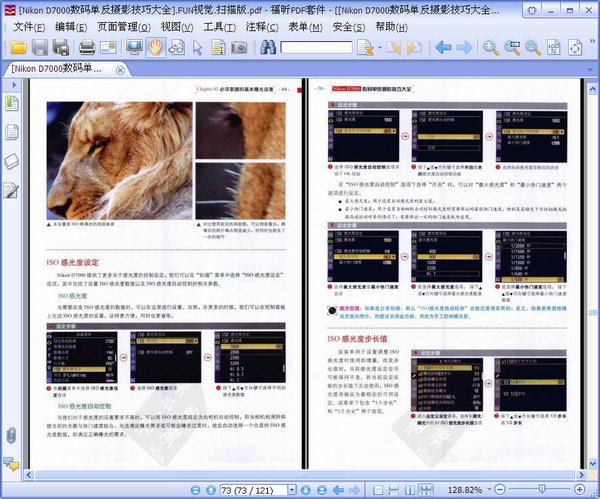The width and height of the screenshot is (600, 499).
Task: Click the search options document icon
Action: coord(365,48)
